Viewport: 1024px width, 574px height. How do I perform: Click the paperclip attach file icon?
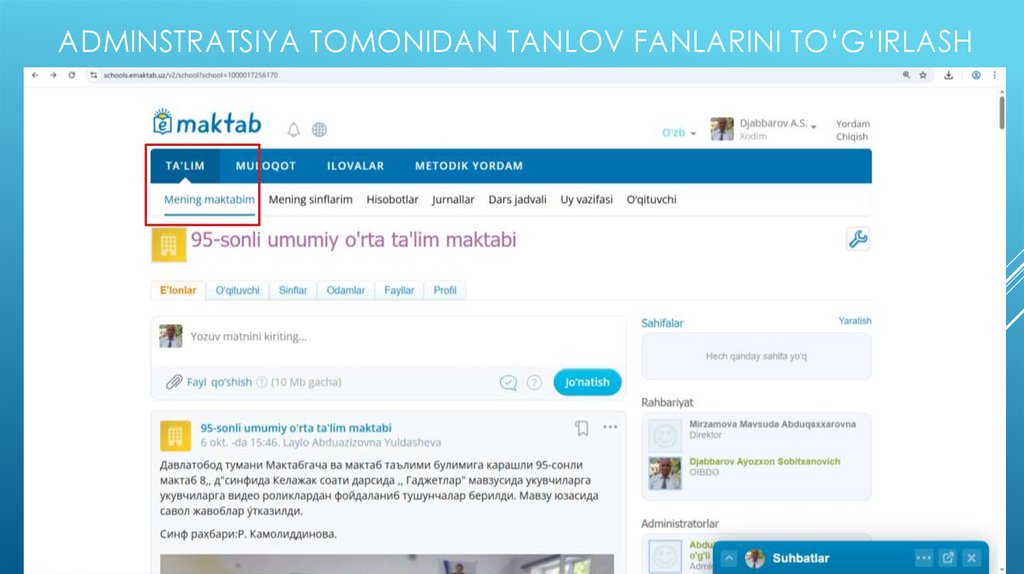tap(174, 382)
